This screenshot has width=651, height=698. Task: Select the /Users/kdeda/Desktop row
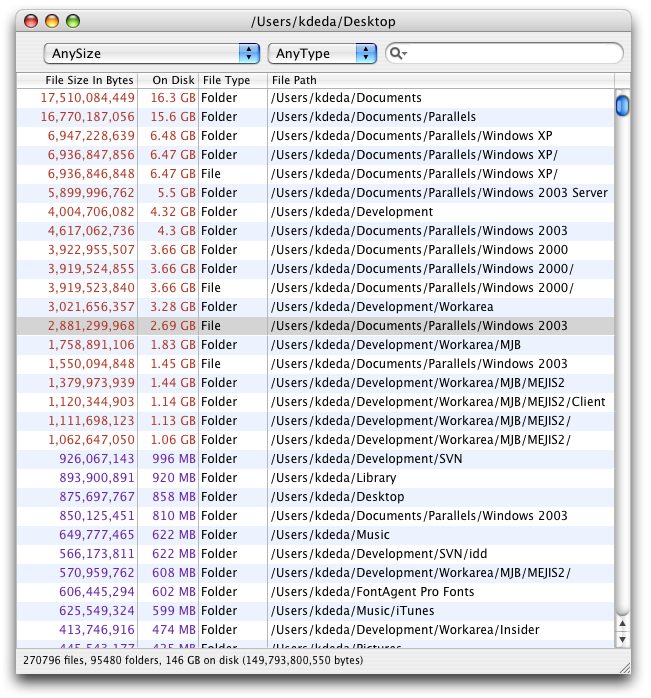[x=315, y=497]
